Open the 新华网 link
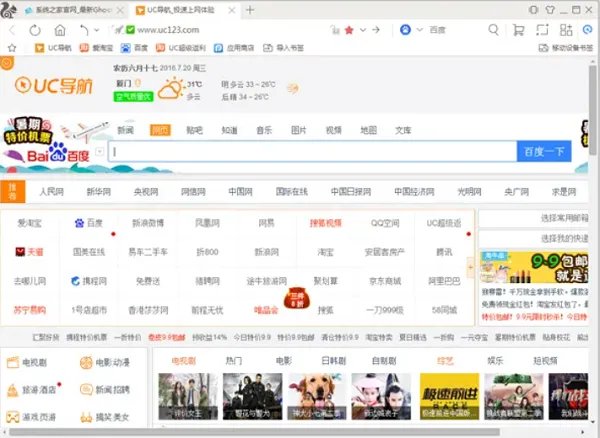Viewport: 600px width, 438px height. click(99, 191)
